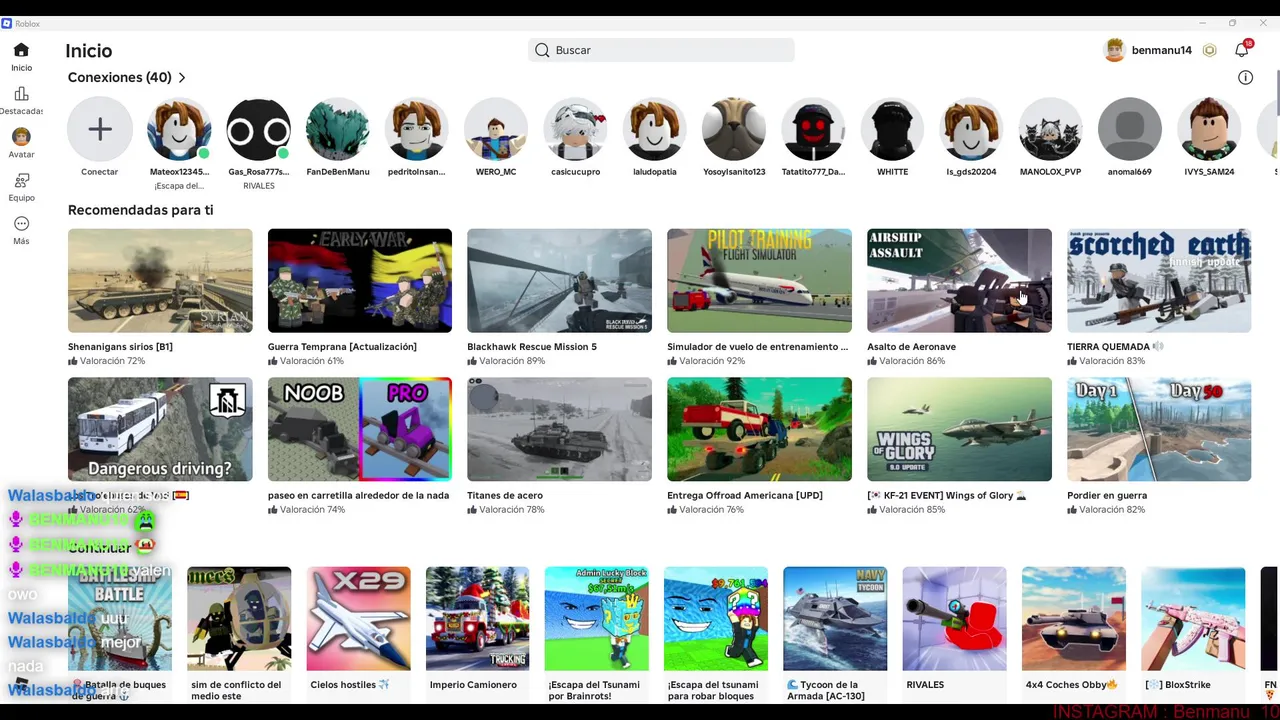
Task: Open FanDeBenManu friend avatar
Action: click(338, 129)
